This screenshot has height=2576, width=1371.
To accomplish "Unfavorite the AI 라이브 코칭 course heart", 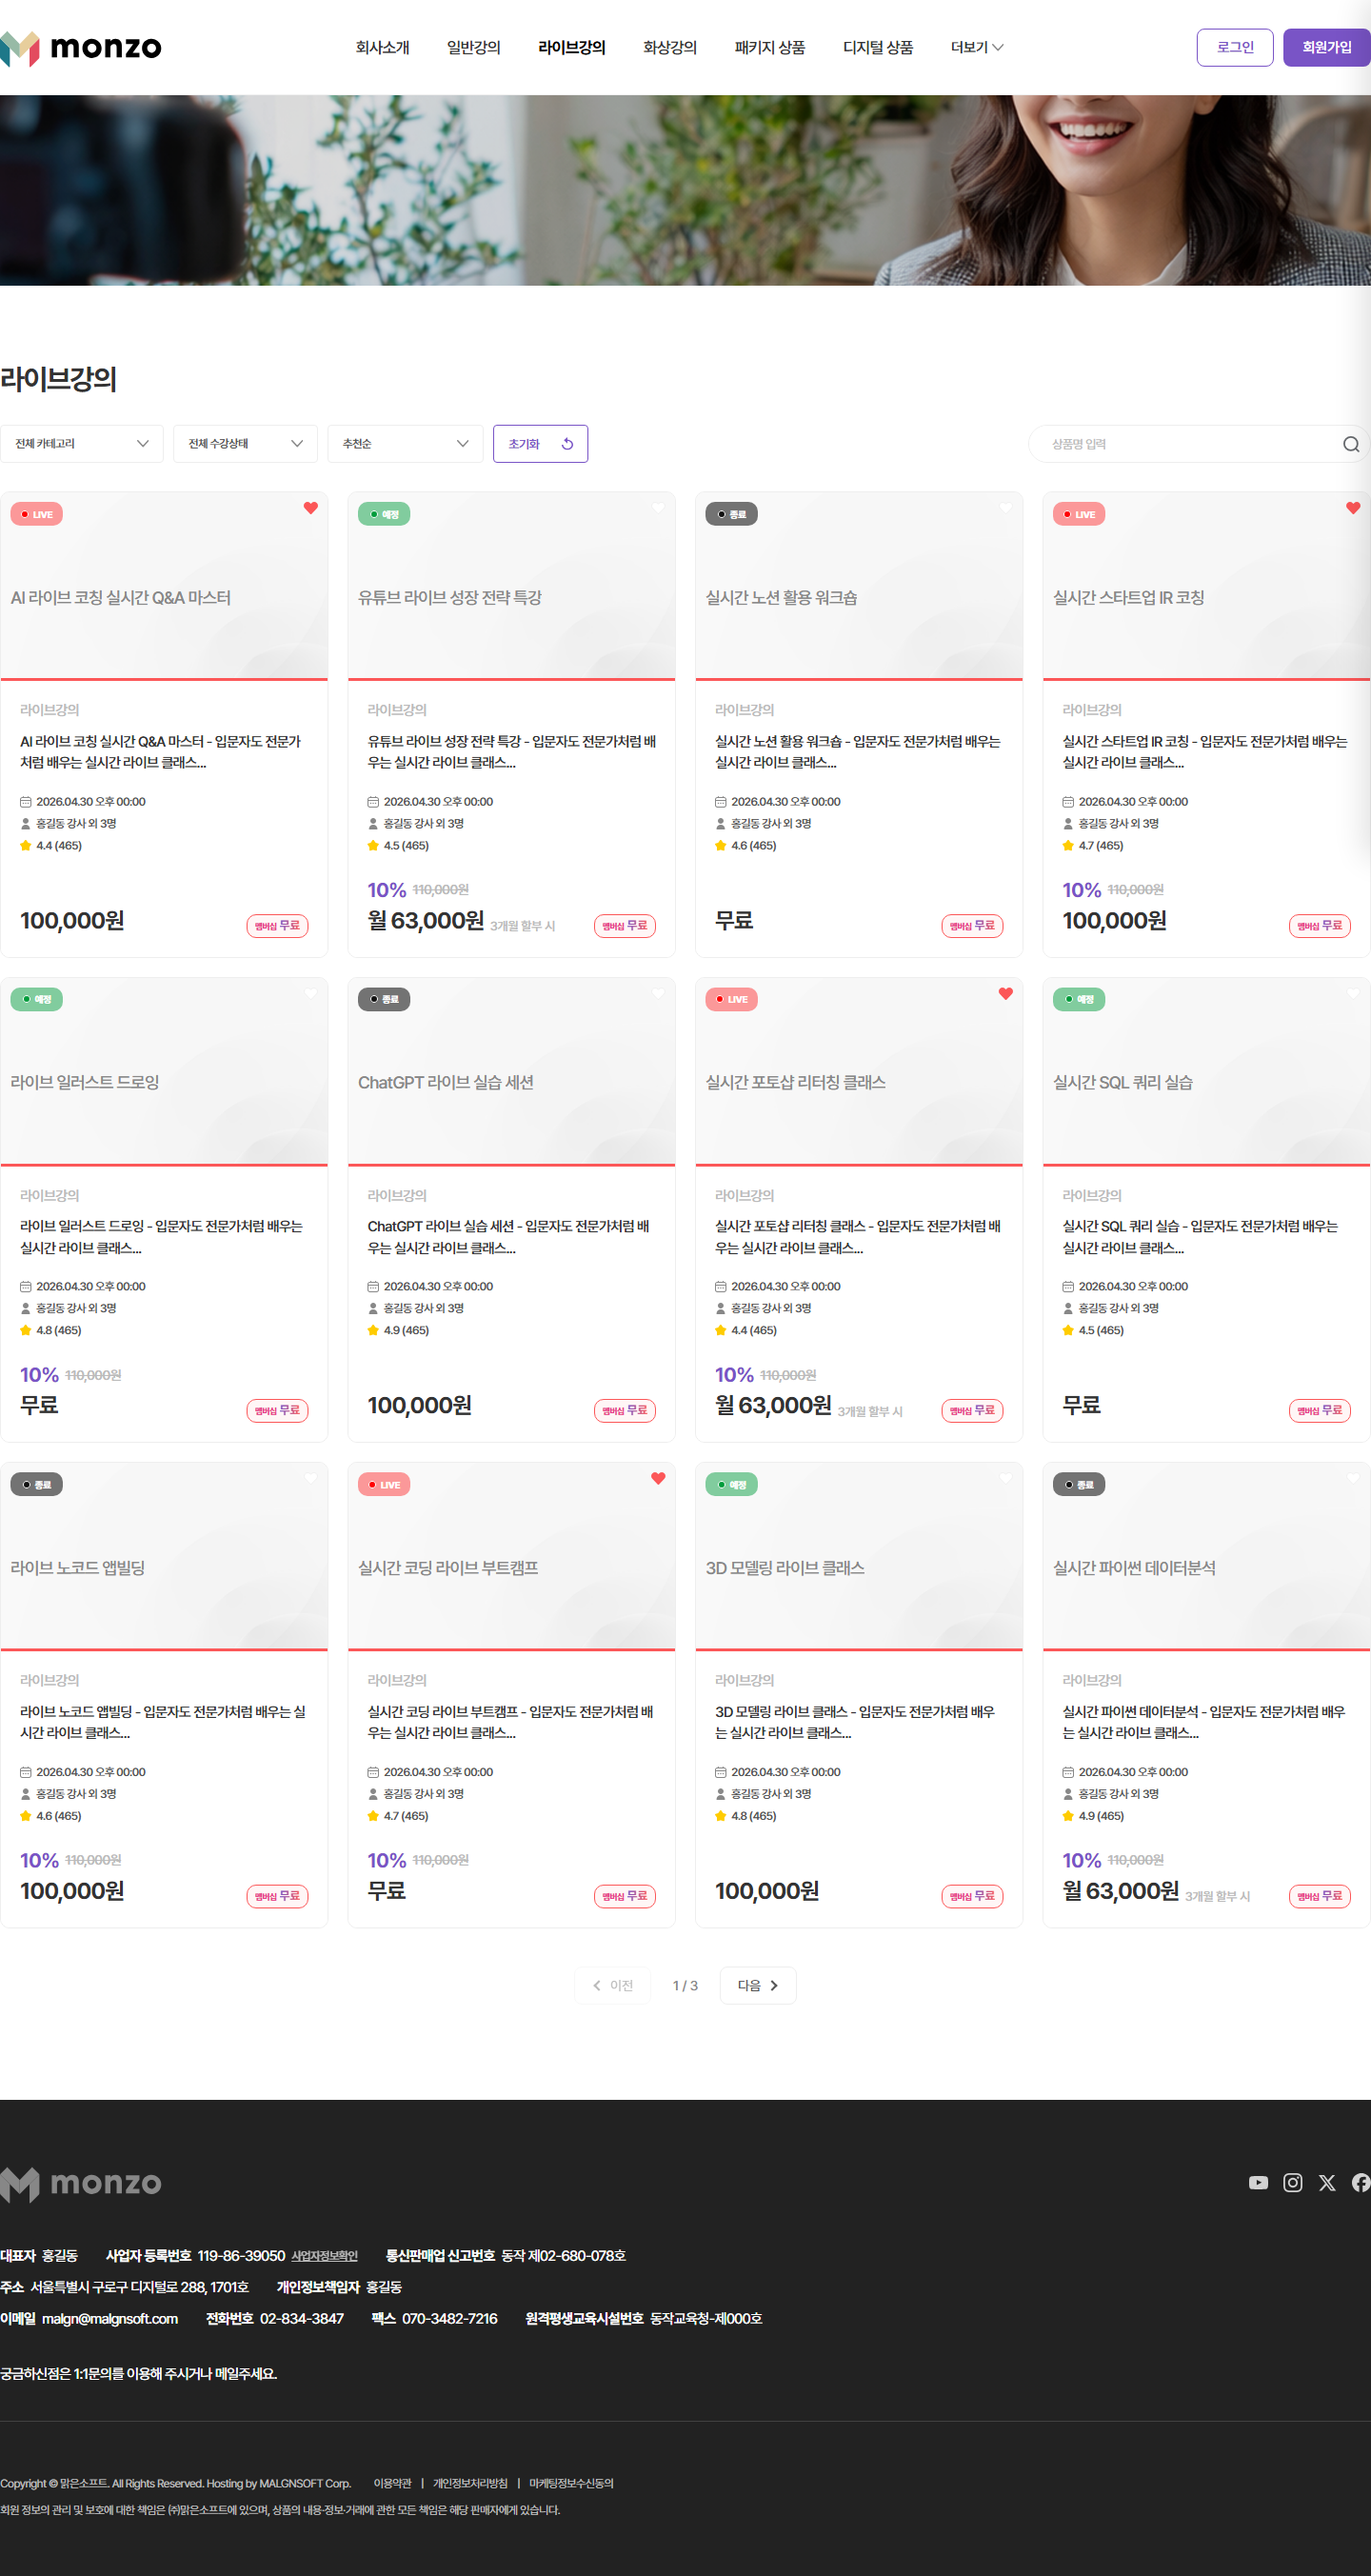I will click(311, 508).
